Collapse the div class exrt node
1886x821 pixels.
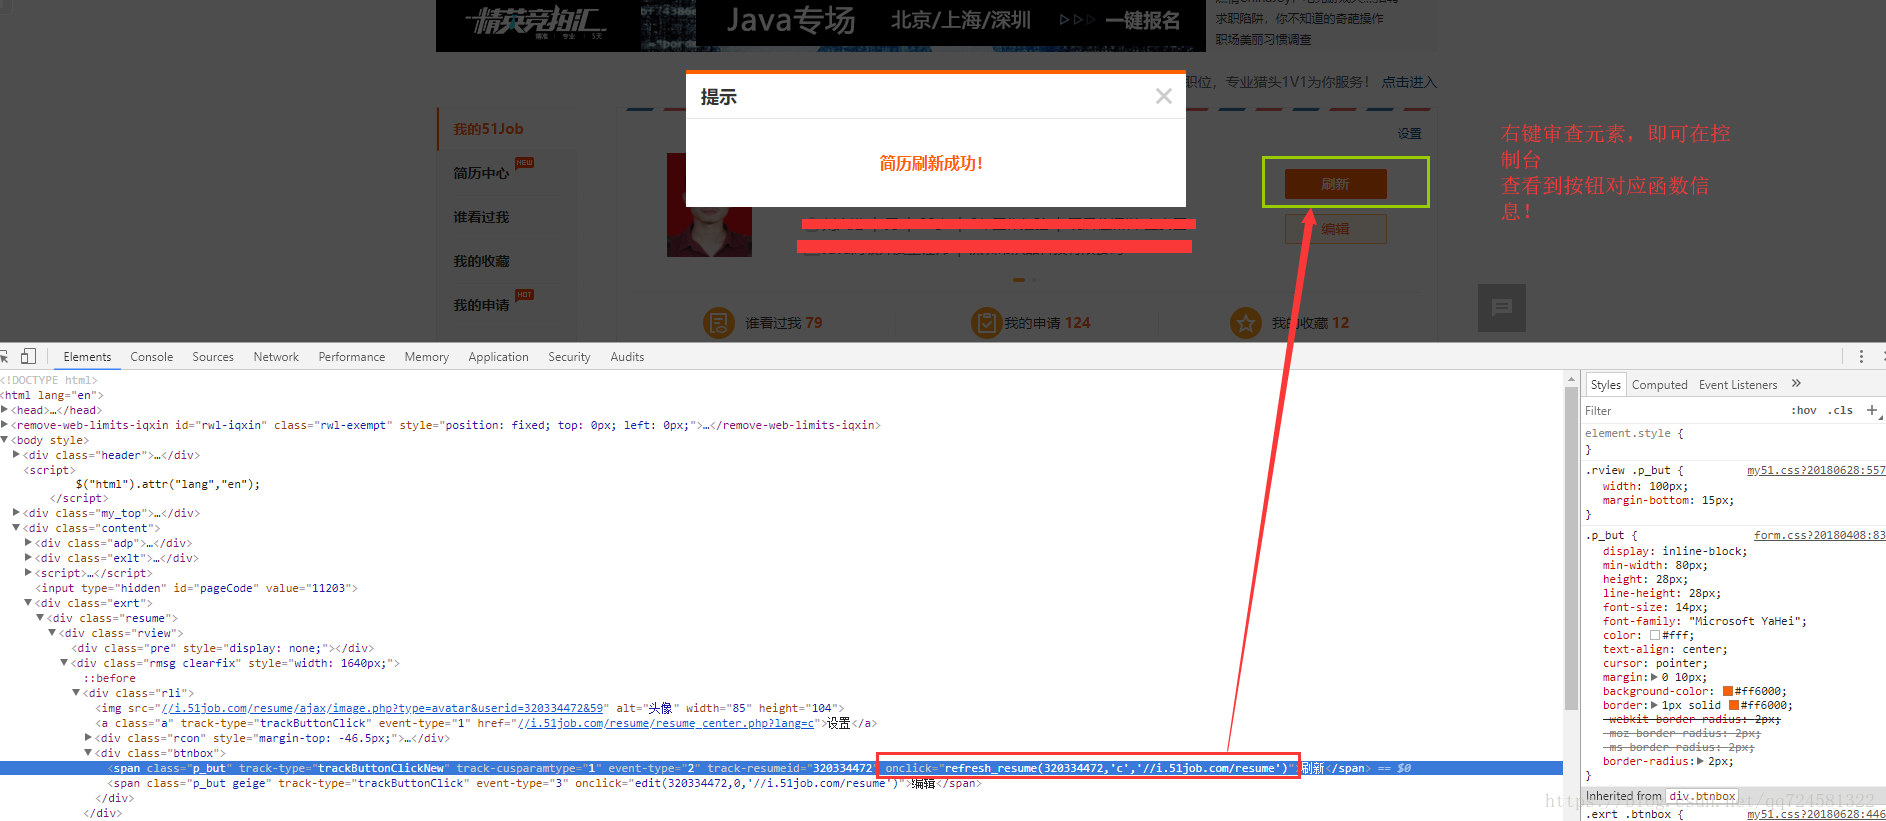tap(29, 603)
